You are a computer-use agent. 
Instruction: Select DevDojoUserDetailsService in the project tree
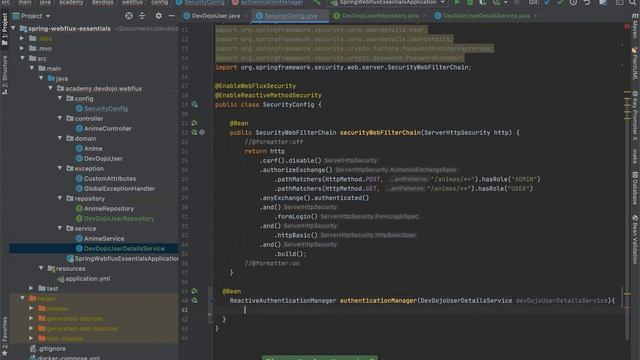(x=124, y=248)
